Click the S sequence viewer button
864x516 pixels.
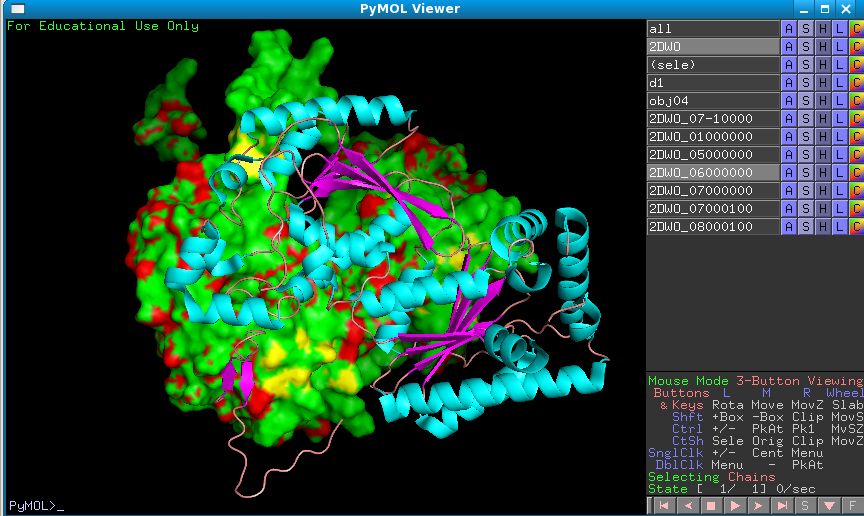click(805, 506)
